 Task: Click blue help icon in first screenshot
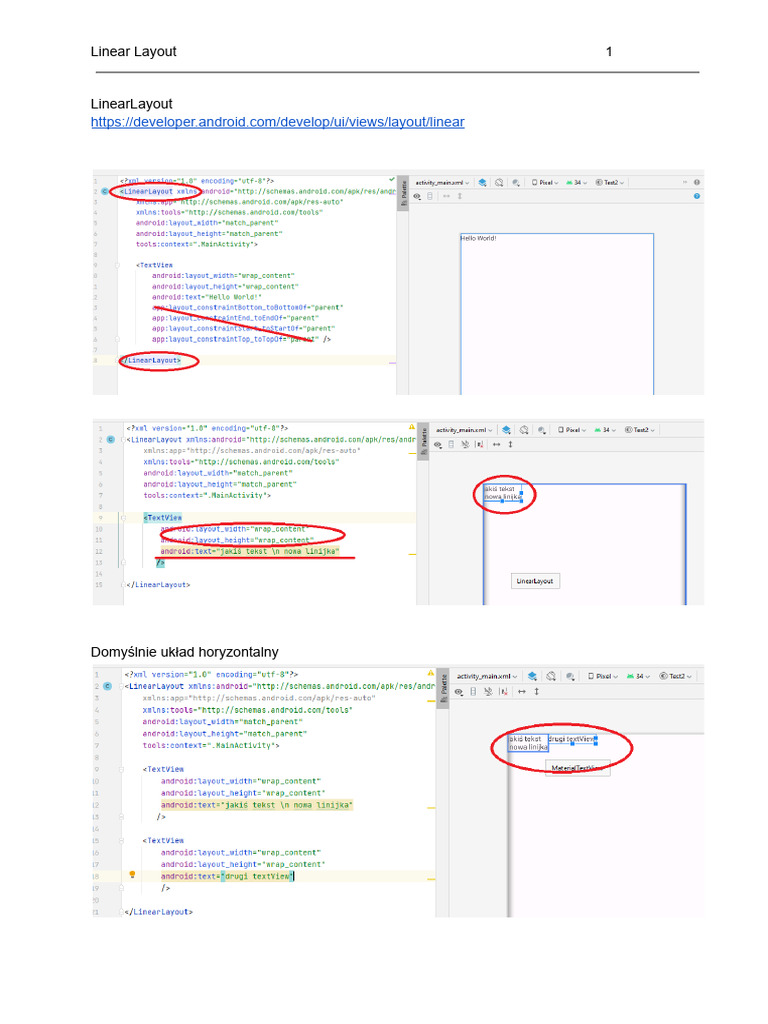pyautogui.click(x=697, y=196)
